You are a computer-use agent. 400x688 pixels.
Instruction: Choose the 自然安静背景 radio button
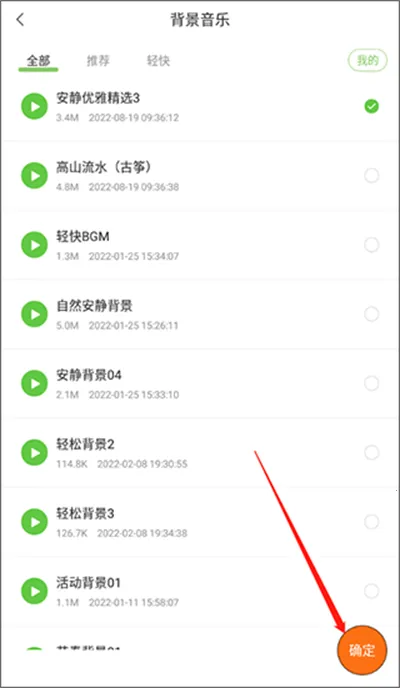click(371, 314)
